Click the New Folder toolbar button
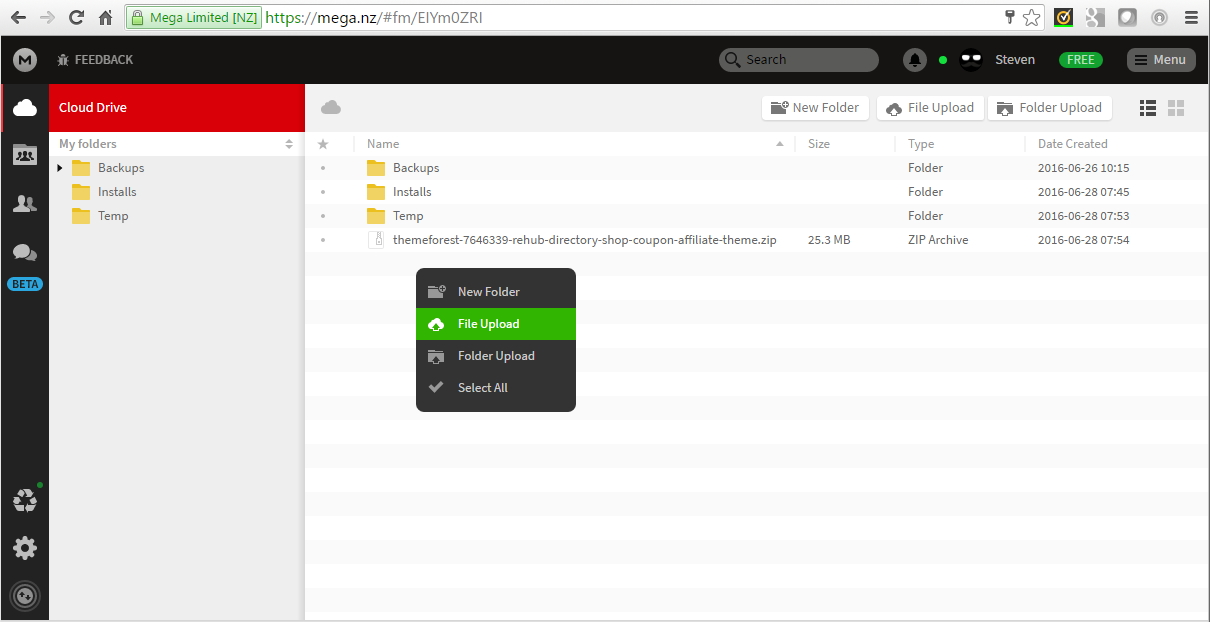Screen dimensions: 1210x622 pyautogui.click(x=815, y=108)
